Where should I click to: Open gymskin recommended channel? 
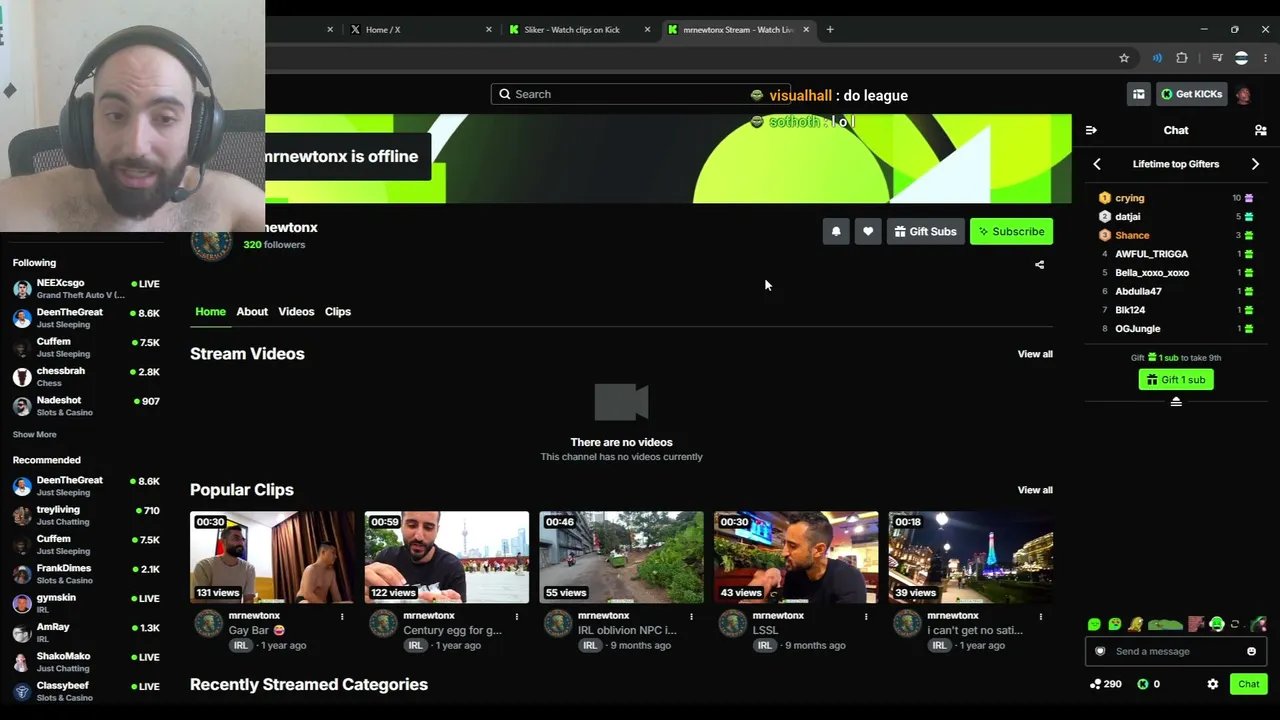86,603
